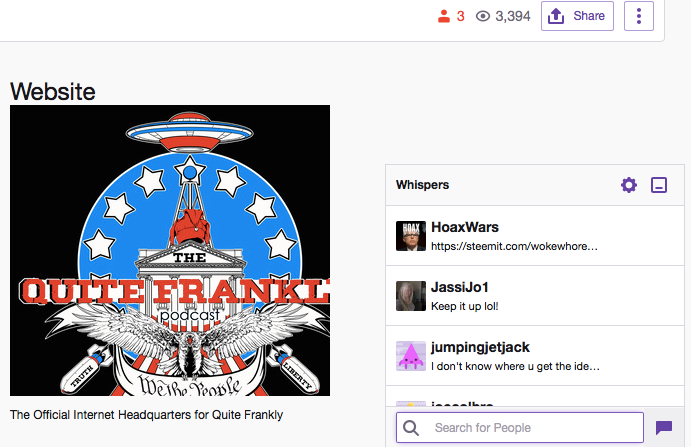This screenshot has height=447, width=691.
Task: Click the Search for People field
Action: [520, 428]
